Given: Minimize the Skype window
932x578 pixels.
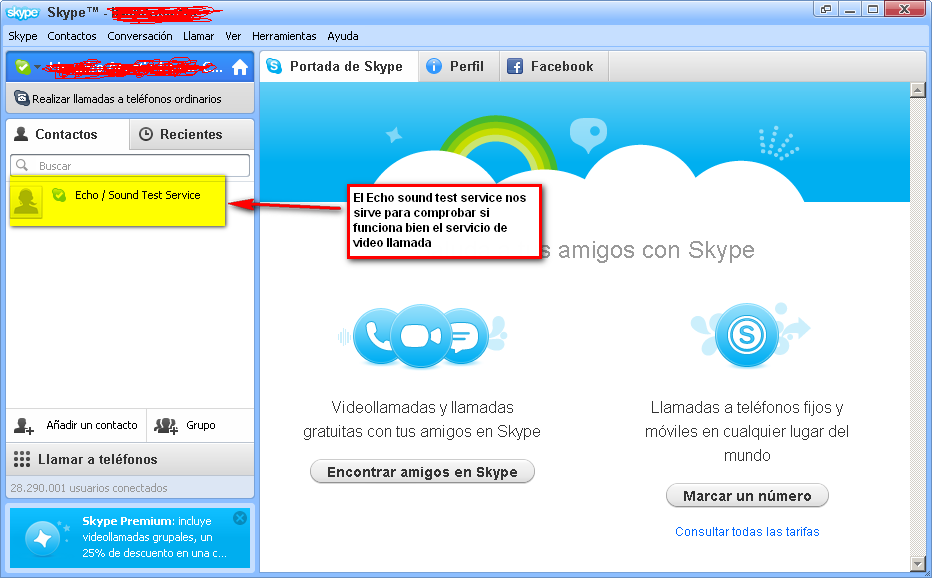Looking at the screenshot, I should pyautogui.click(x=850, y=10).
